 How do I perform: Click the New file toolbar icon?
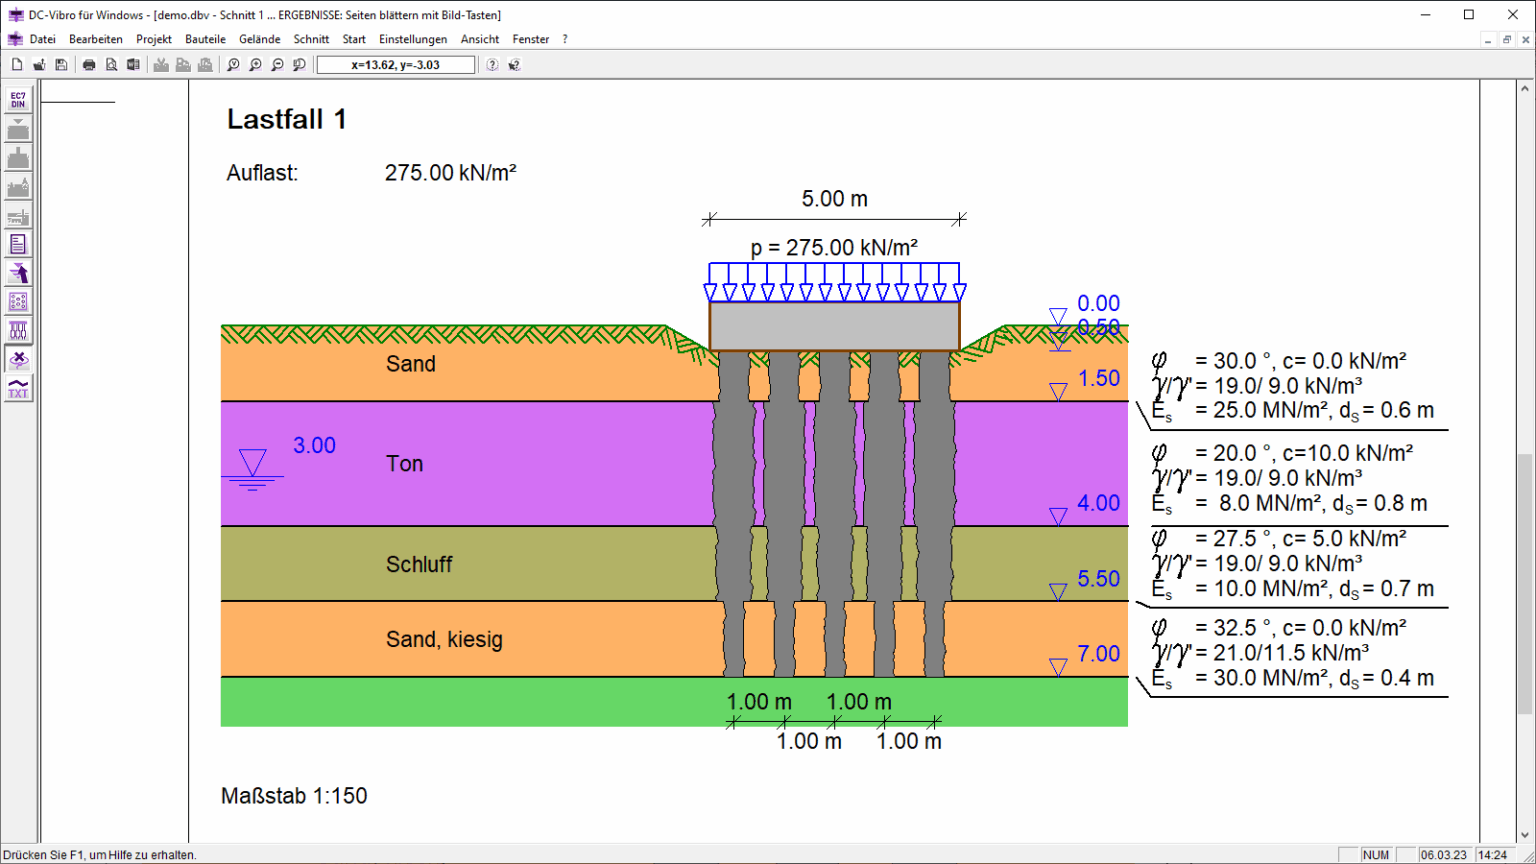pyautogui.click(x=17, y=65)
